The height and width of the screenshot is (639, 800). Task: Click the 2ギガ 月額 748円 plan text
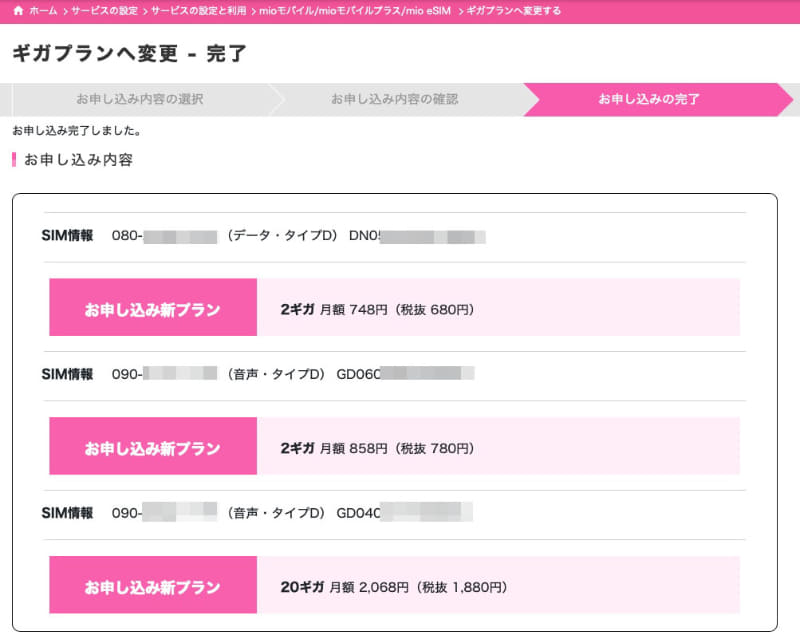(x=377, y=309)
